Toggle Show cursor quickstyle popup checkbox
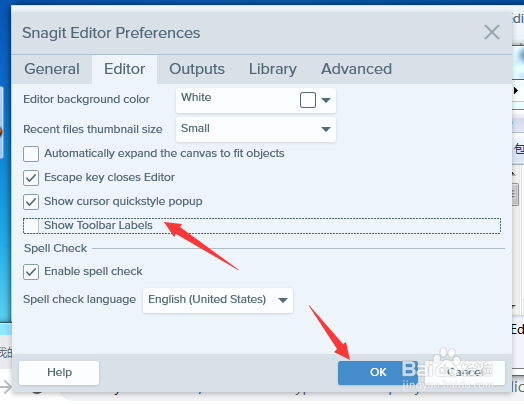Screen dimensions: 524x404 pos(31,202)
